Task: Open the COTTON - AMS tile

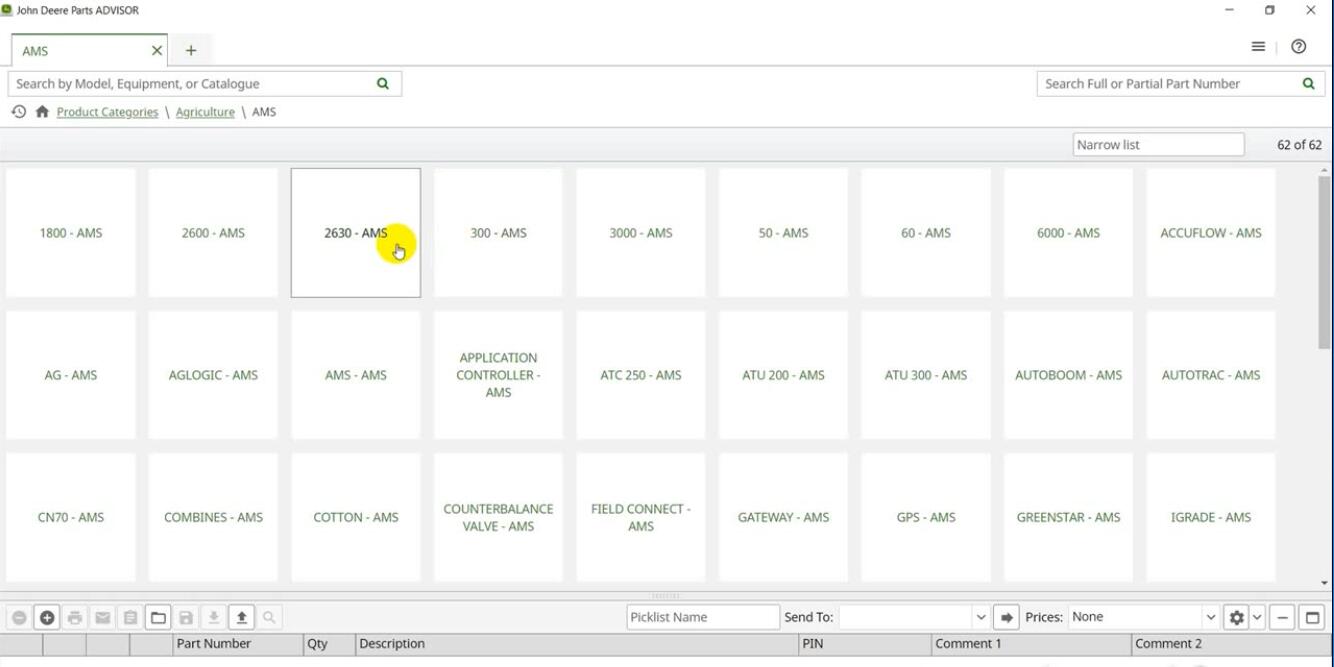Action: [356, 517]
